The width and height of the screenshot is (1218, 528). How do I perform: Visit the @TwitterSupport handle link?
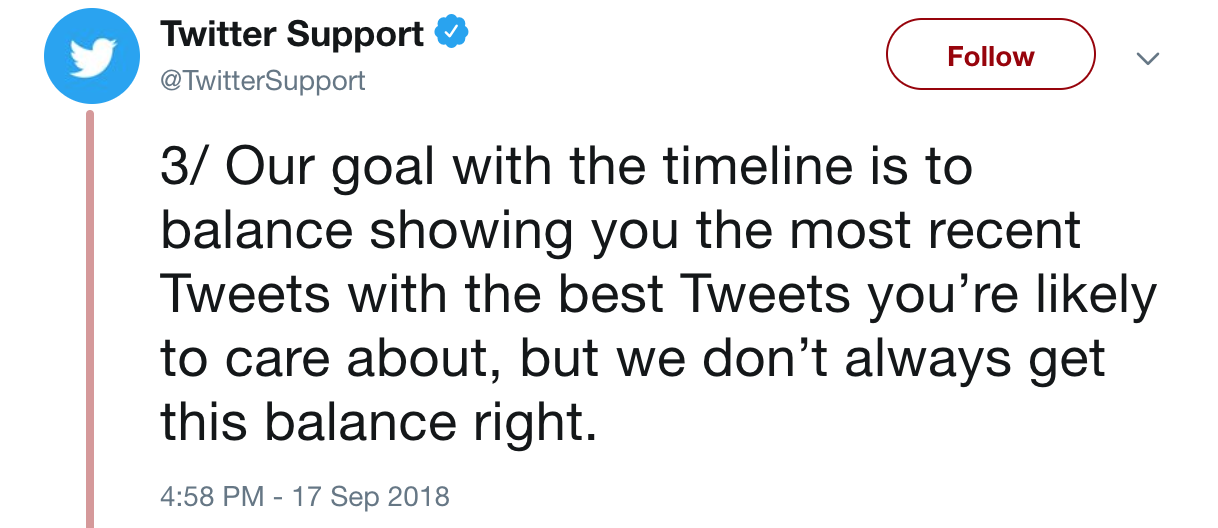pyautogui.click(x=263, y=80)
